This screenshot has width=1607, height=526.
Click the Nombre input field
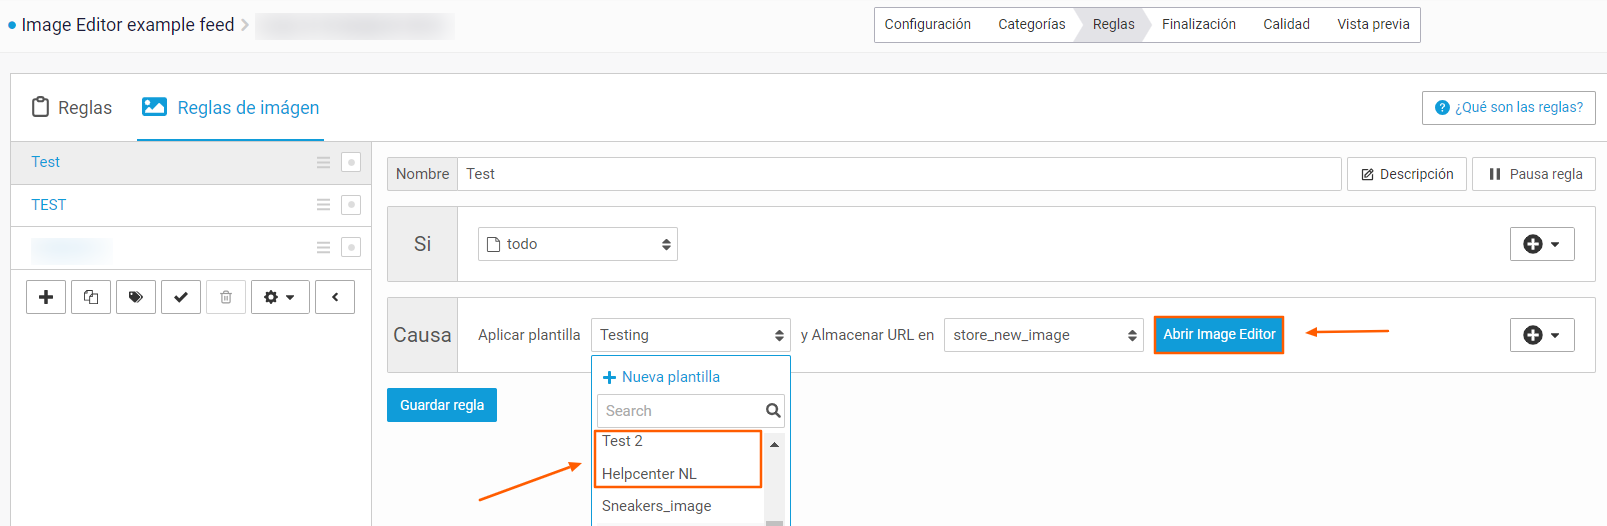[x=899, y=174]
